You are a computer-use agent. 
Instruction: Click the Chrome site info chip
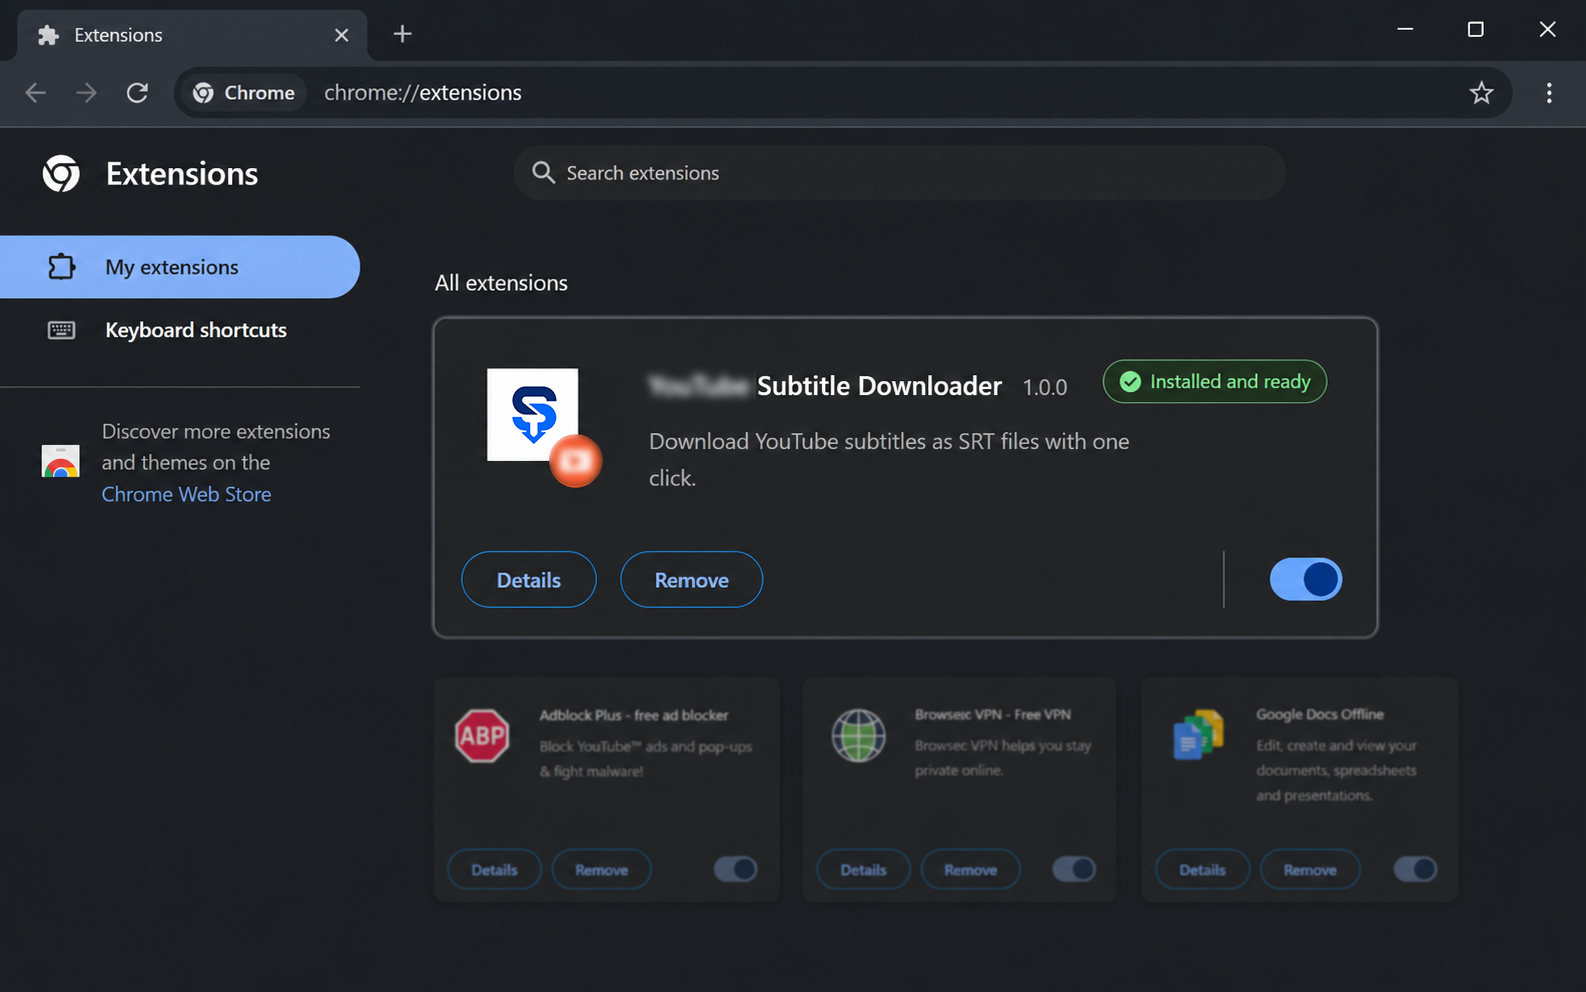click(x=244, y=93)
